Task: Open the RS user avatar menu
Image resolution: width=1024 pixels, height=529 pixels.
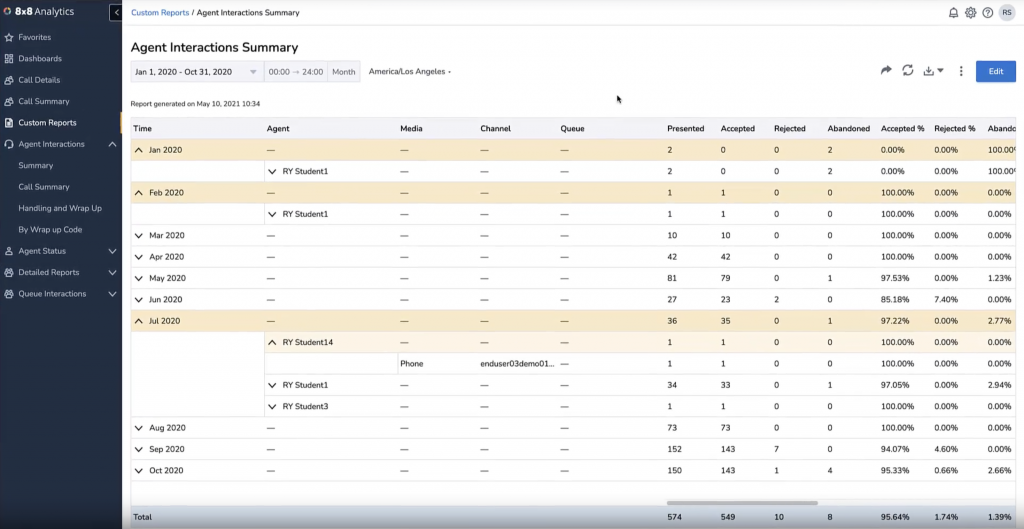Action: (x=1006, y=13)
